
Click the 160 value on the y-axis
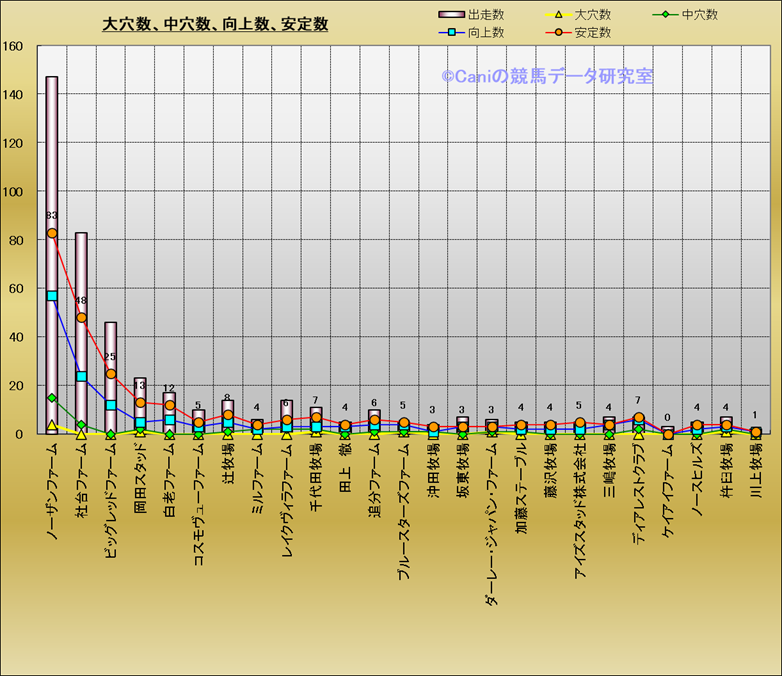13,46
